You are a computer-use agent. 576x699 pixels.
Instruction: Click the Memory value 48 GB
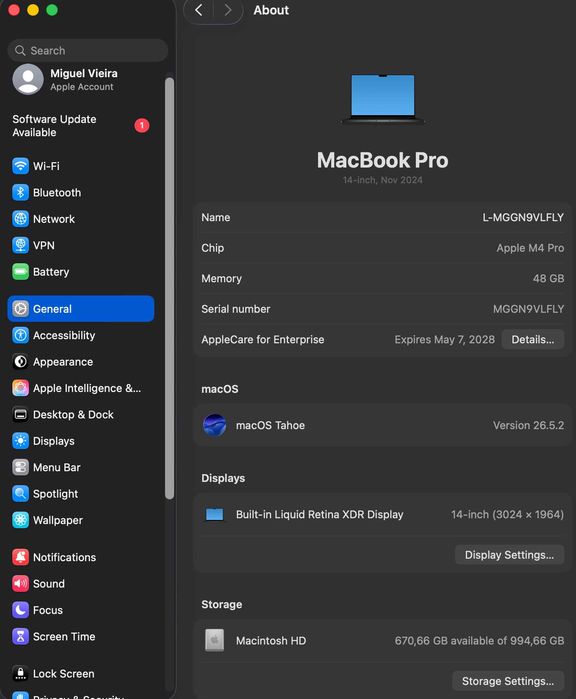(548, 279)
